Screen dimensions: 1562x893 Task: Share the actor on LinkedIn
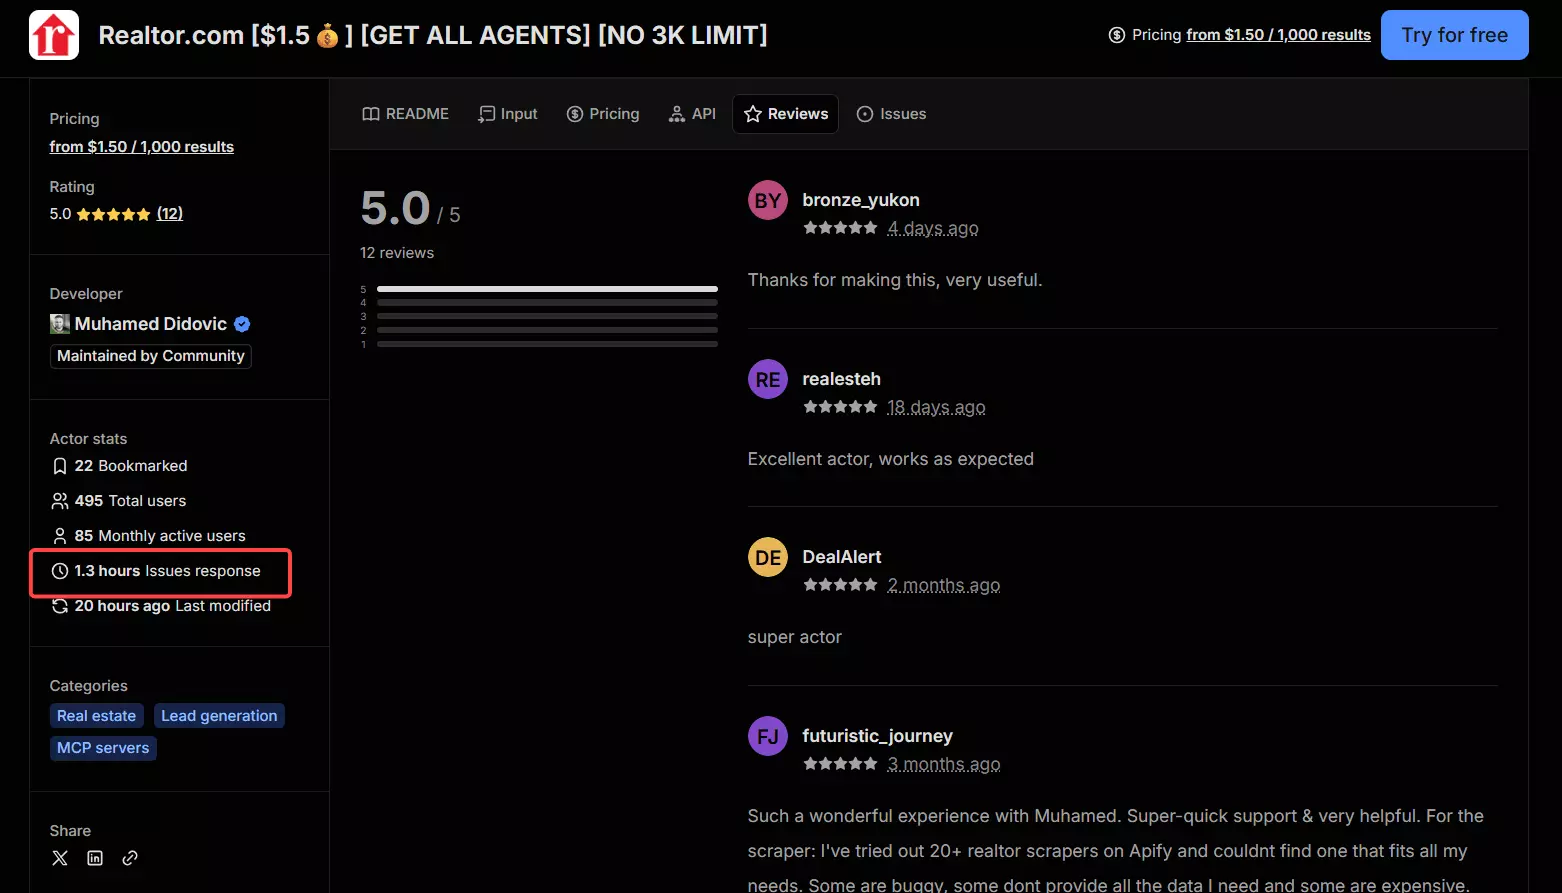95,858
